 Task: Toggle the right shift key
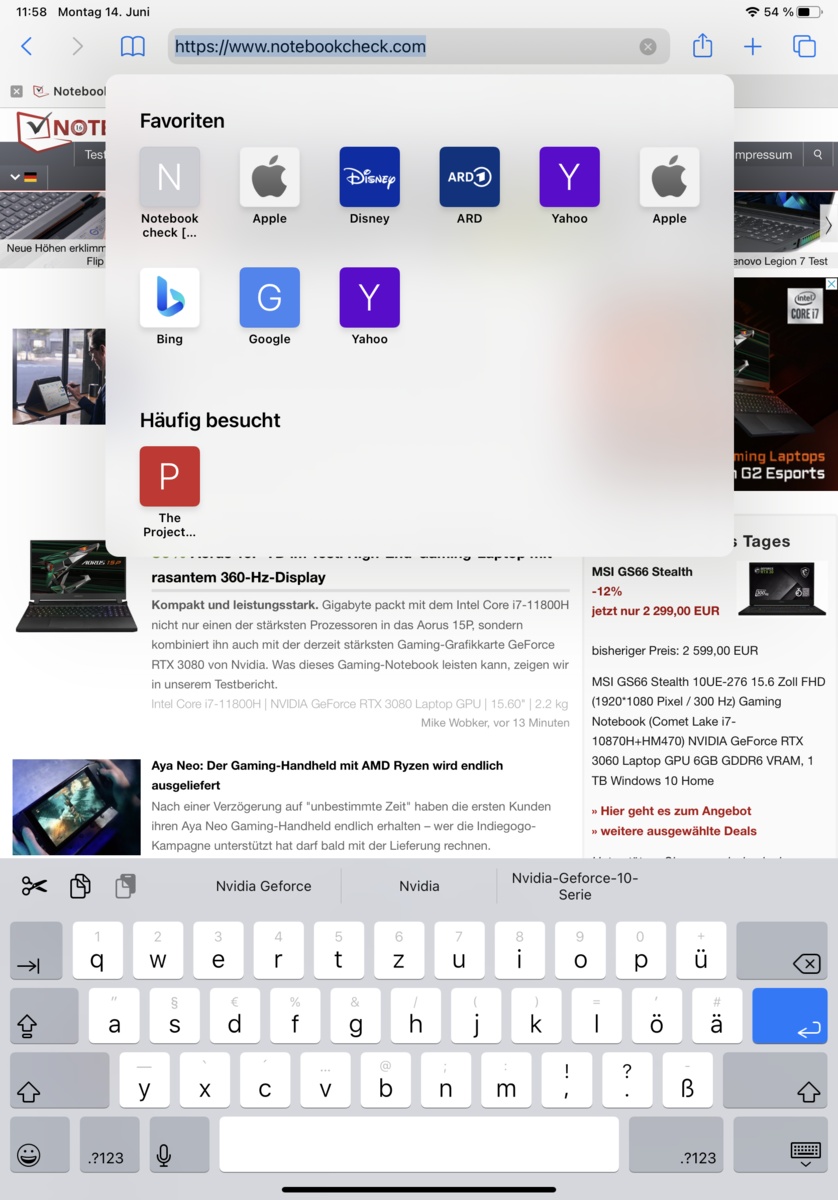coord(775,1081)
